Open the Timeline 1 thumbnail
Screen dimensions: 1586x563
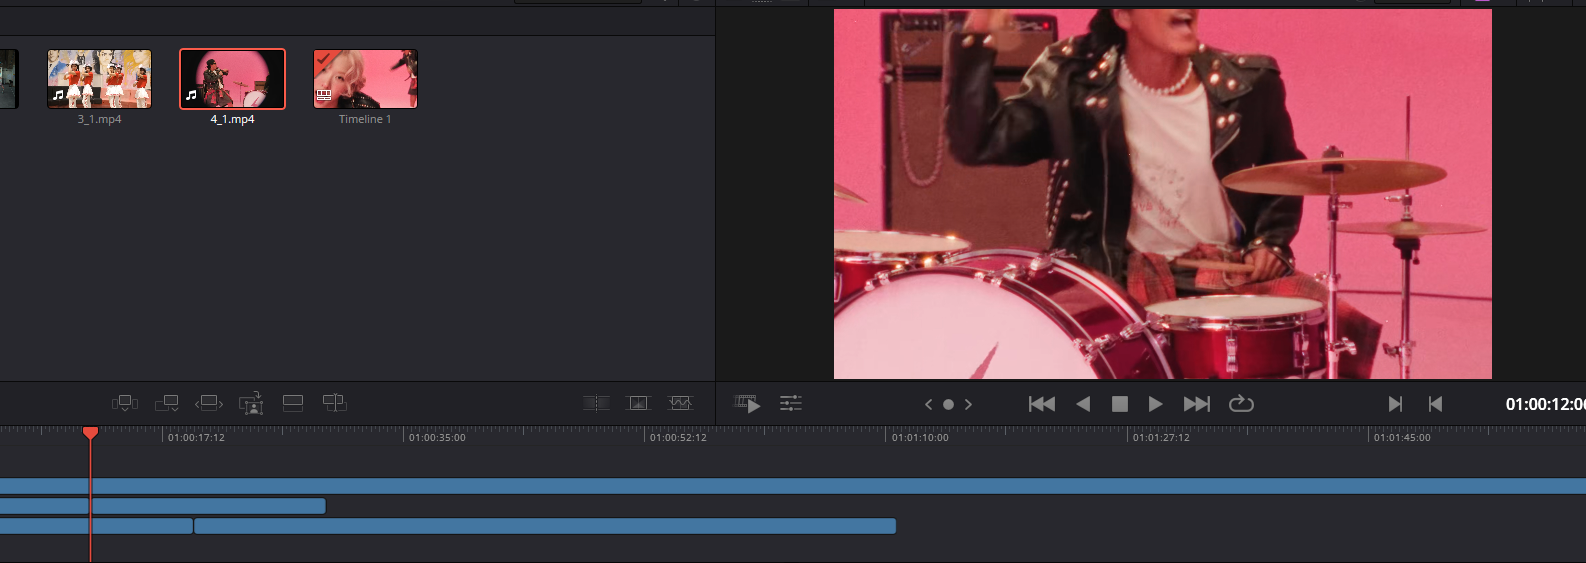(x=365, y=79)
